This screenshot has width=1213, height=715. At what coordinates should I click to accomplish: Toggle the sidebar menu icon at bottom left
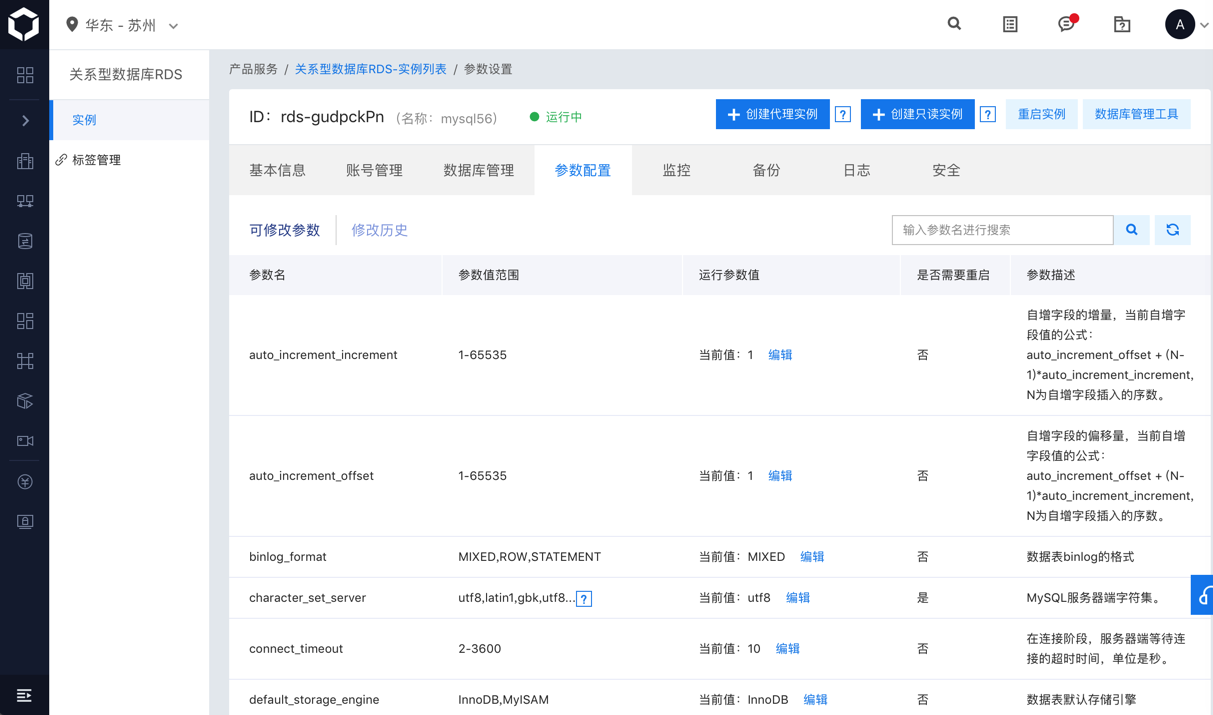click(x=24, y=695)
